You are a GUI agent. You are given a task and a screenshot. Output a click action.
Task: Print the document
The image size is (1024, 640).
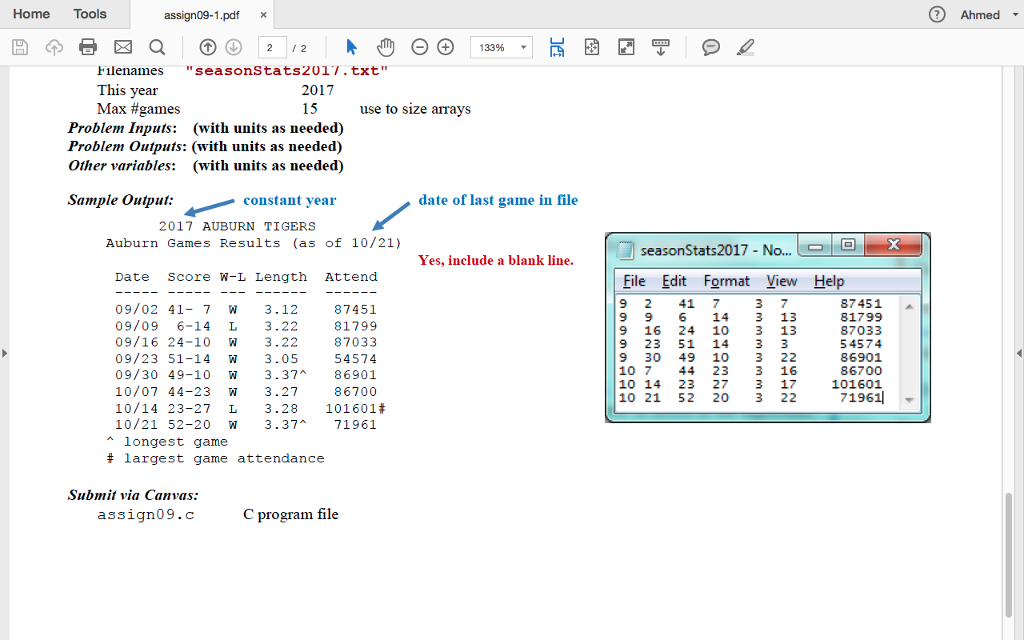point(86,47)
